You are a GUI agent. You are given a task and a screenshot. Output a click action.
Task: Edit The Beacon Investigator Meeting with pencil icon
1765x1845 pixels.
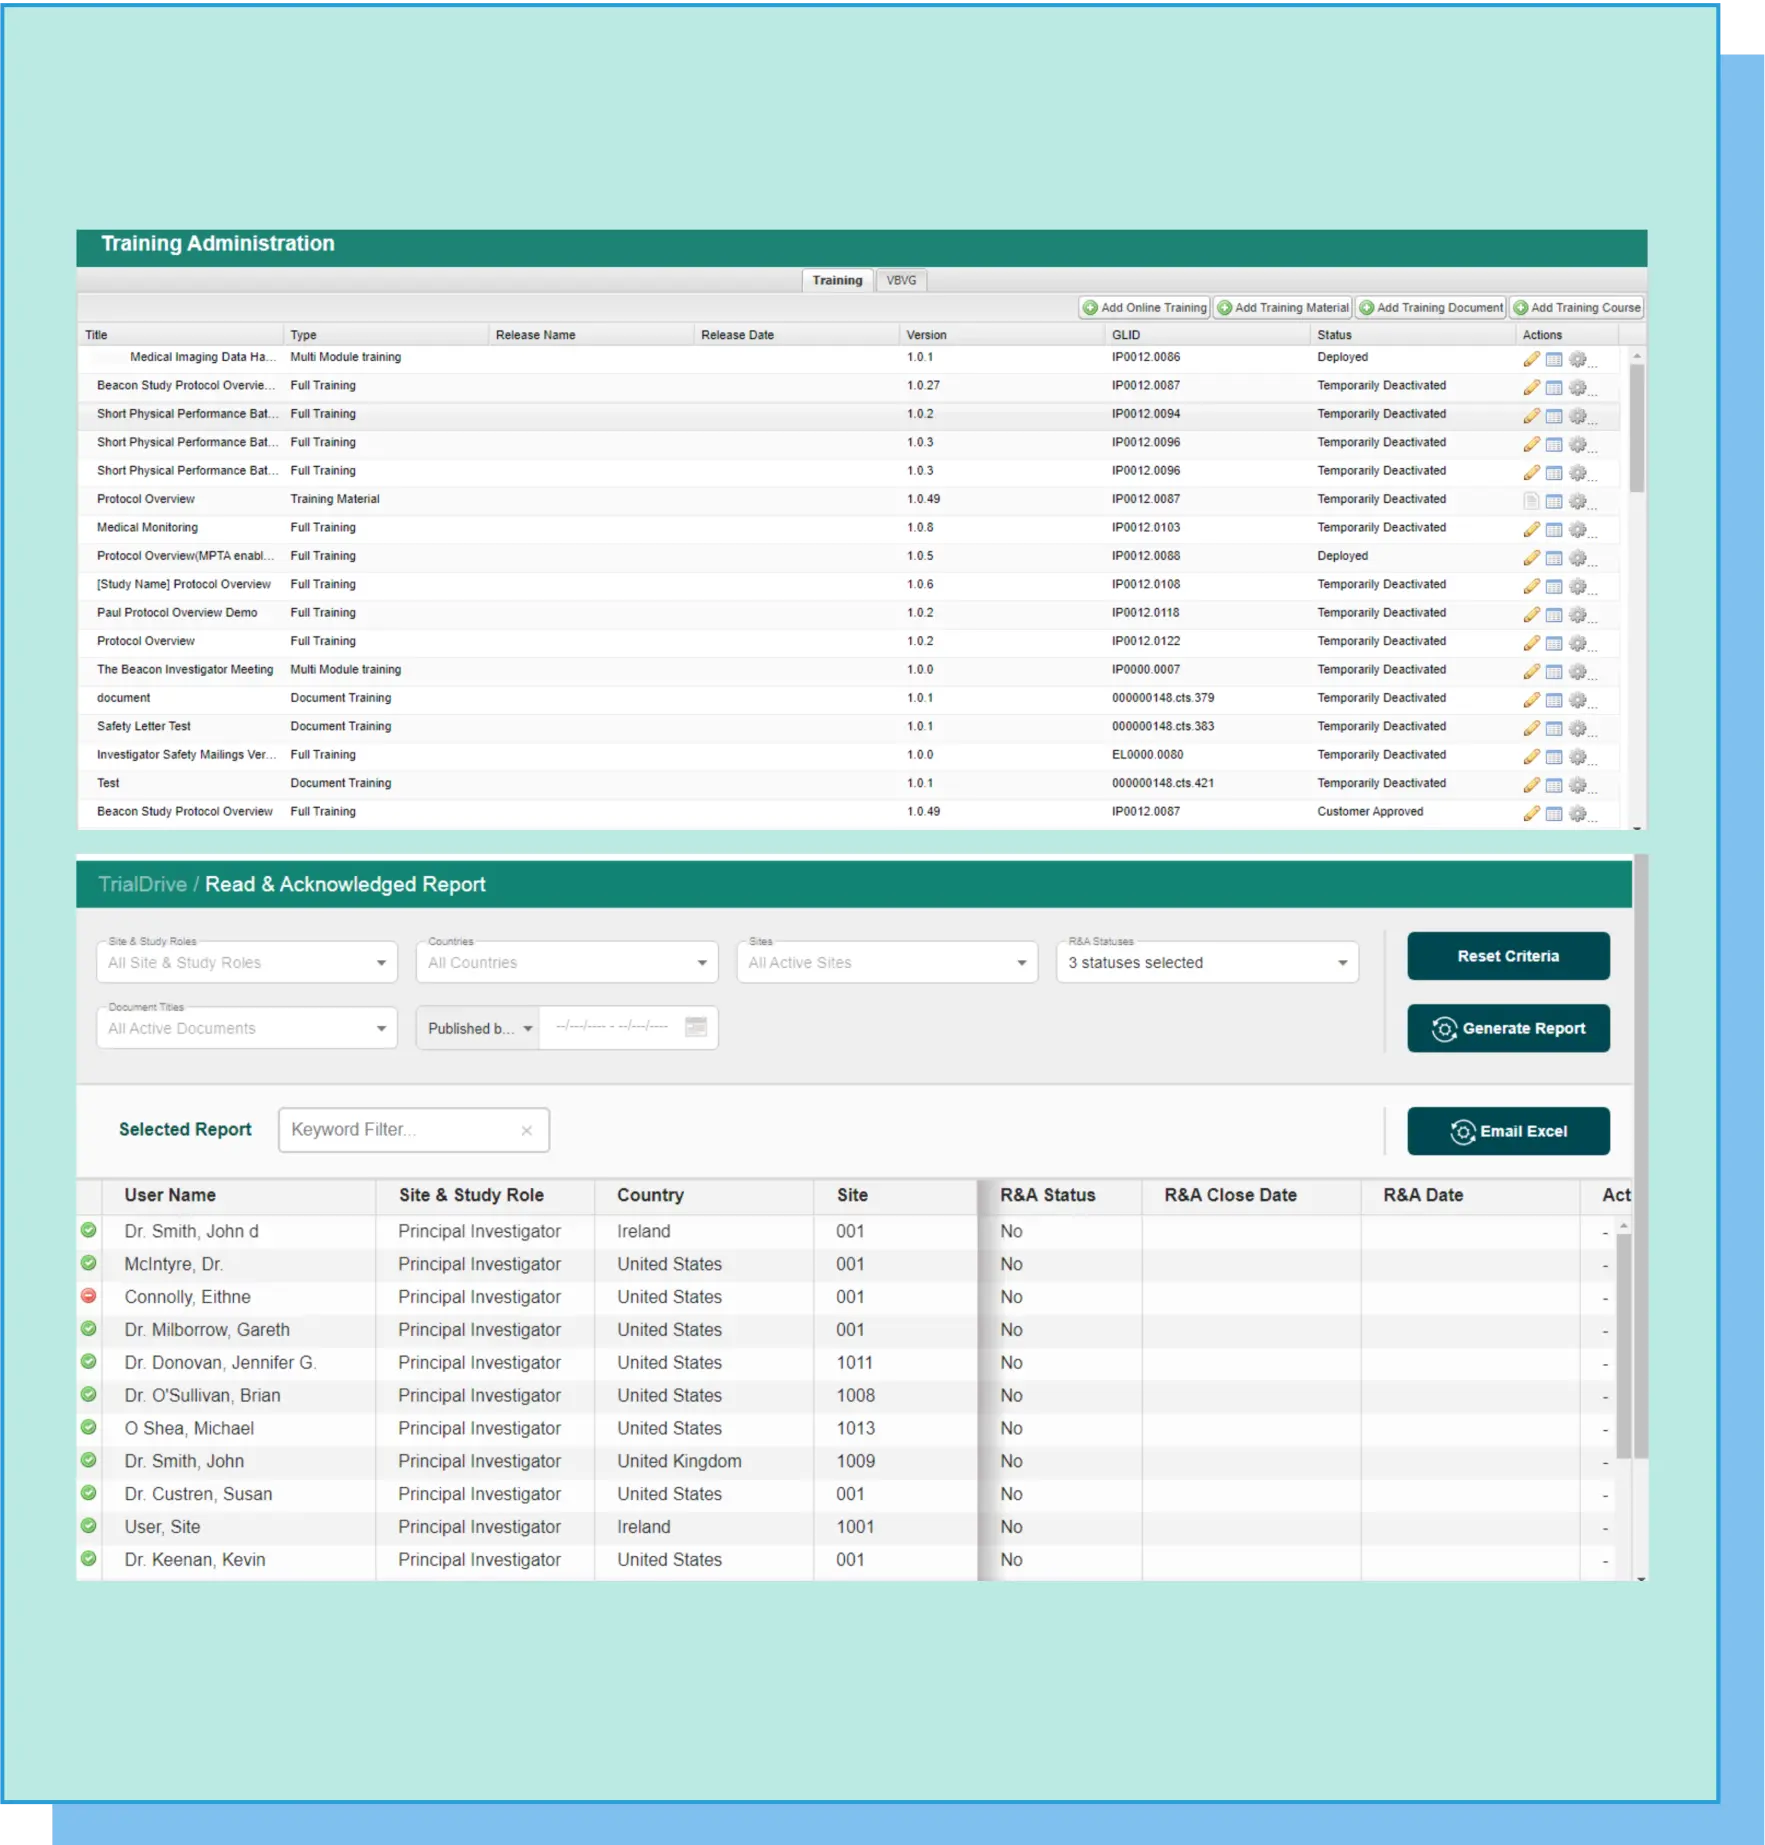[1531, 671]
